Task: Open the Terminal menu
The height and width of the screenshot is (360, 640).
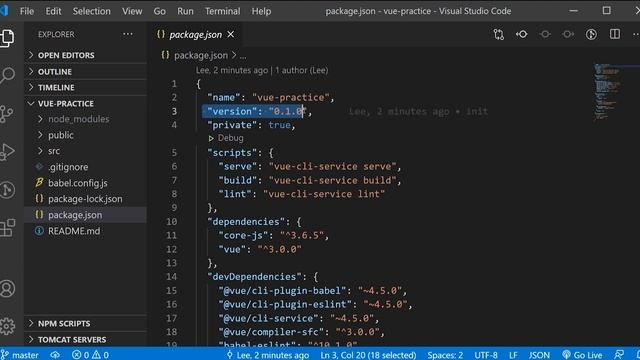Action: [x=222, y=11]
